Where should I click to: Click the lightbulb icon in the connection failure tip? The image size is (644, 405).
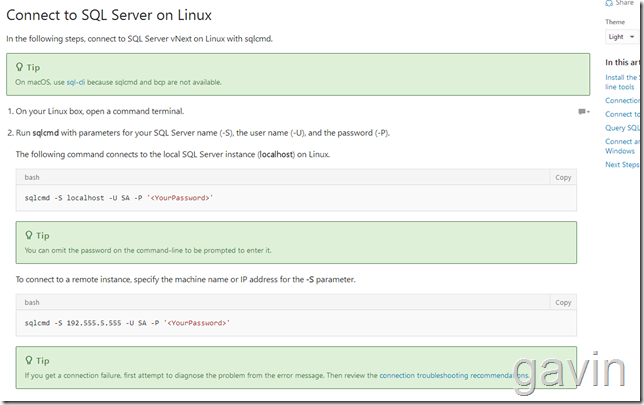[x=29, y=360]
